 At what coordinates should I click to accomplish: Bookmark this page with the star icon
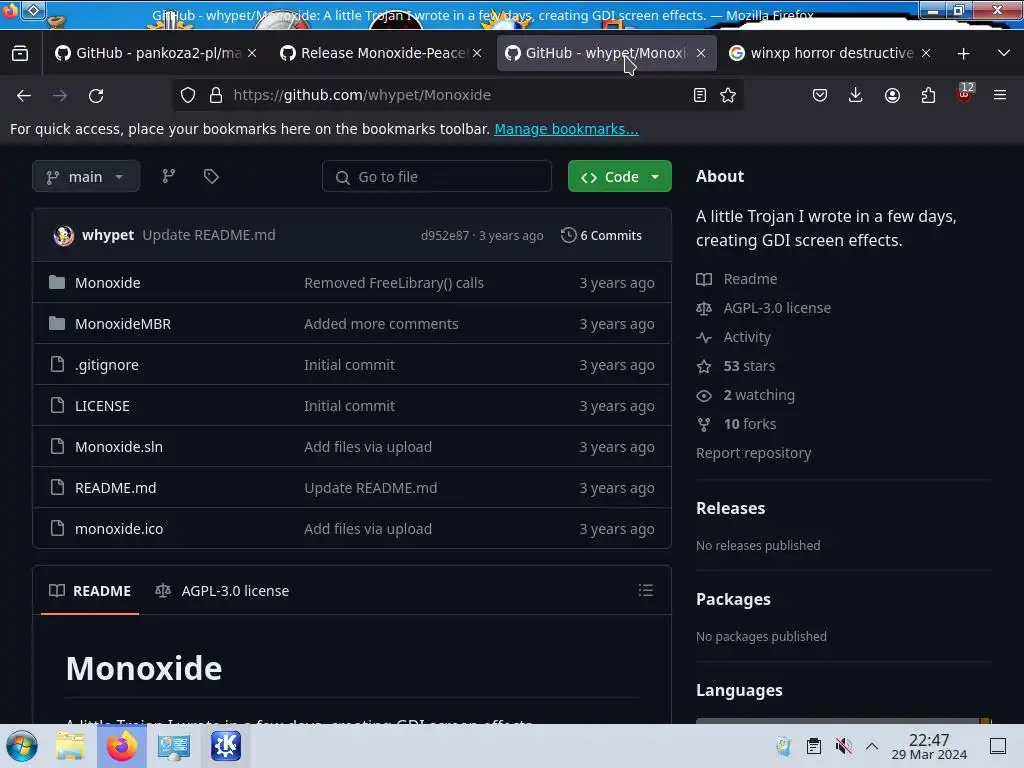pyautogui.click(x=728, y=95)
